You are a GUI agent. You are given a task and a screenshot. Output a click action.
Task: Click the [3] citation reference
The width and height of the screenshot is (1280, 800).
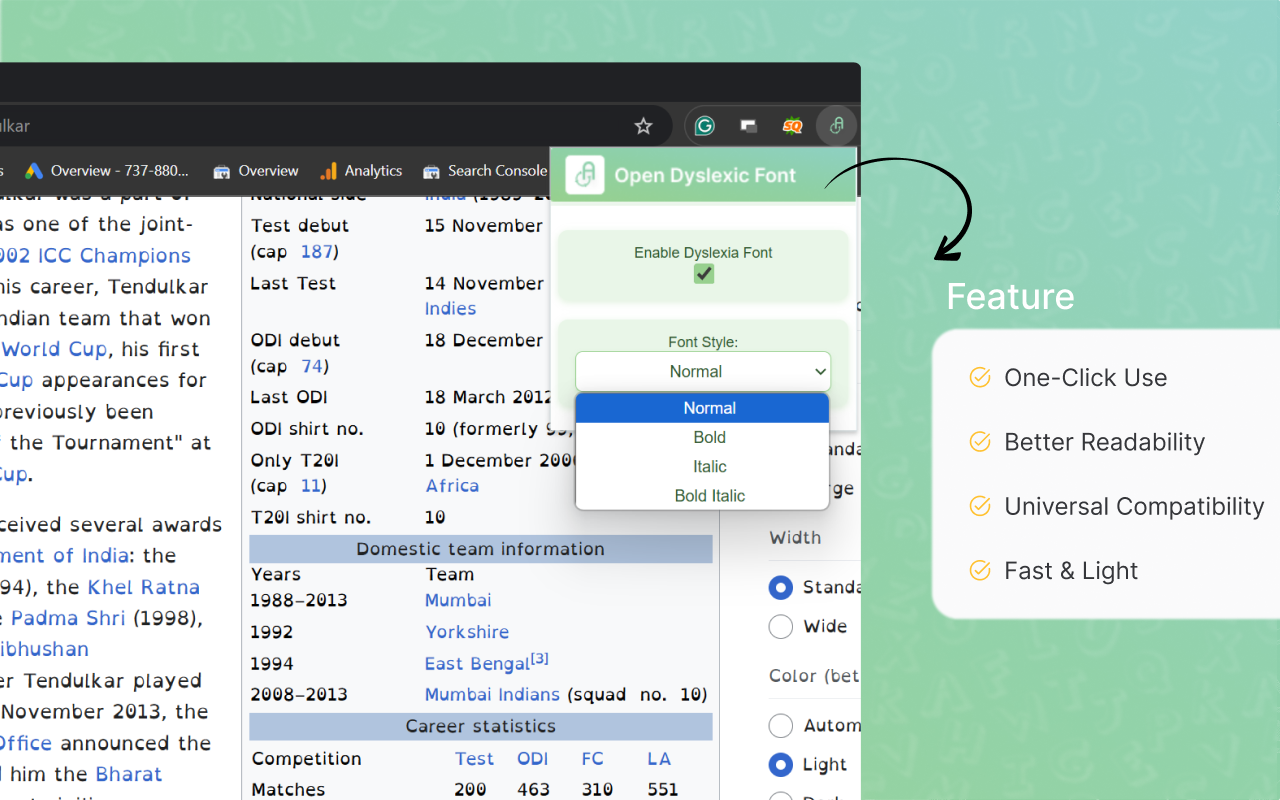click(540, 659)
